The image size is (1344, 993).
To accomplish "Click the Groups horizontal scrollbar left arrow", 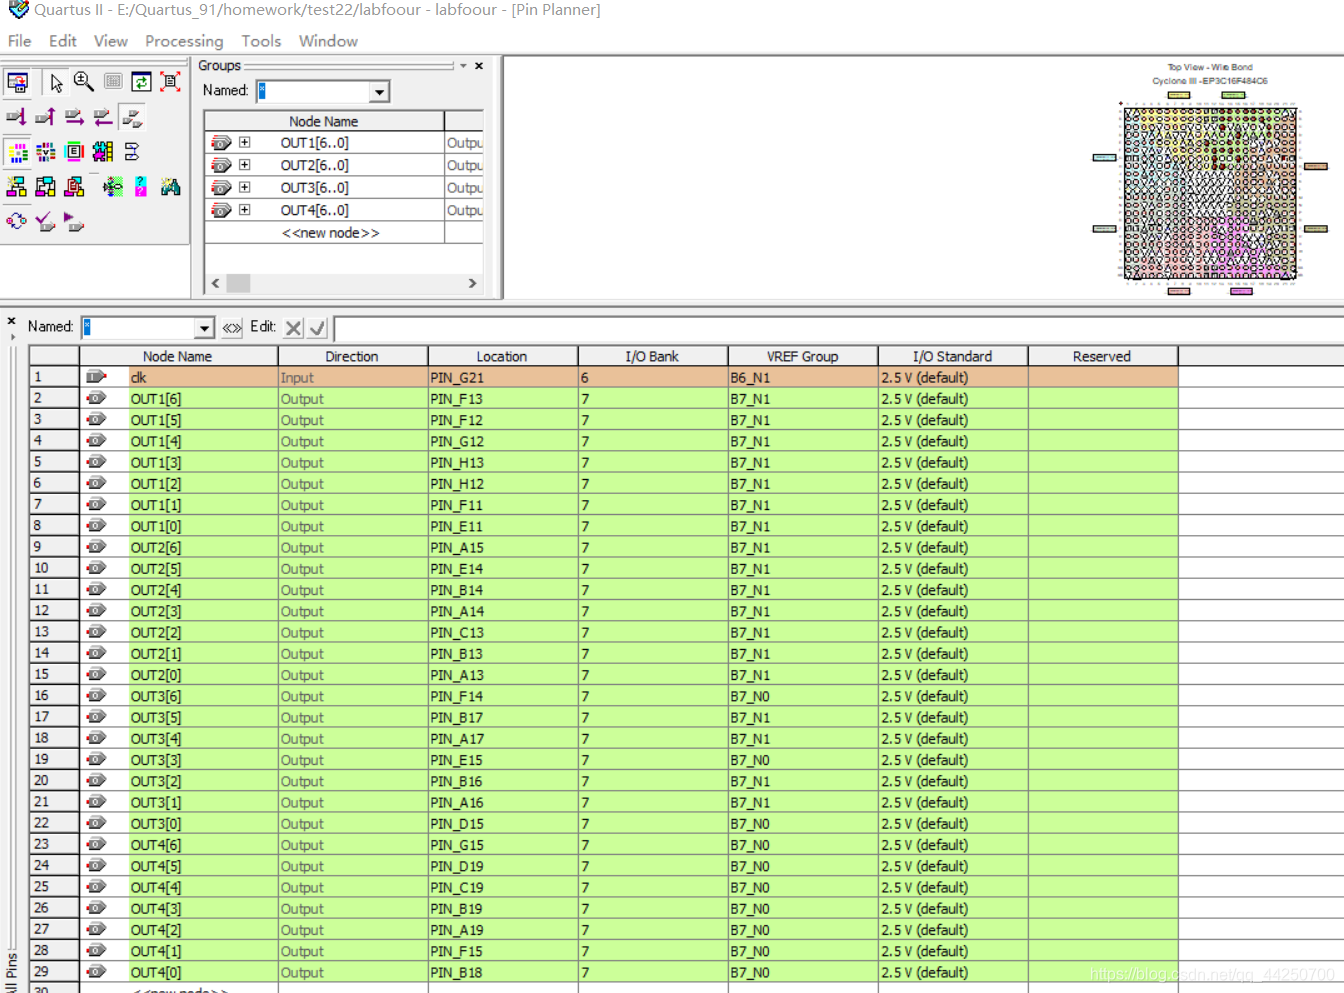I will pyautogui.click(x=215, y=284).
